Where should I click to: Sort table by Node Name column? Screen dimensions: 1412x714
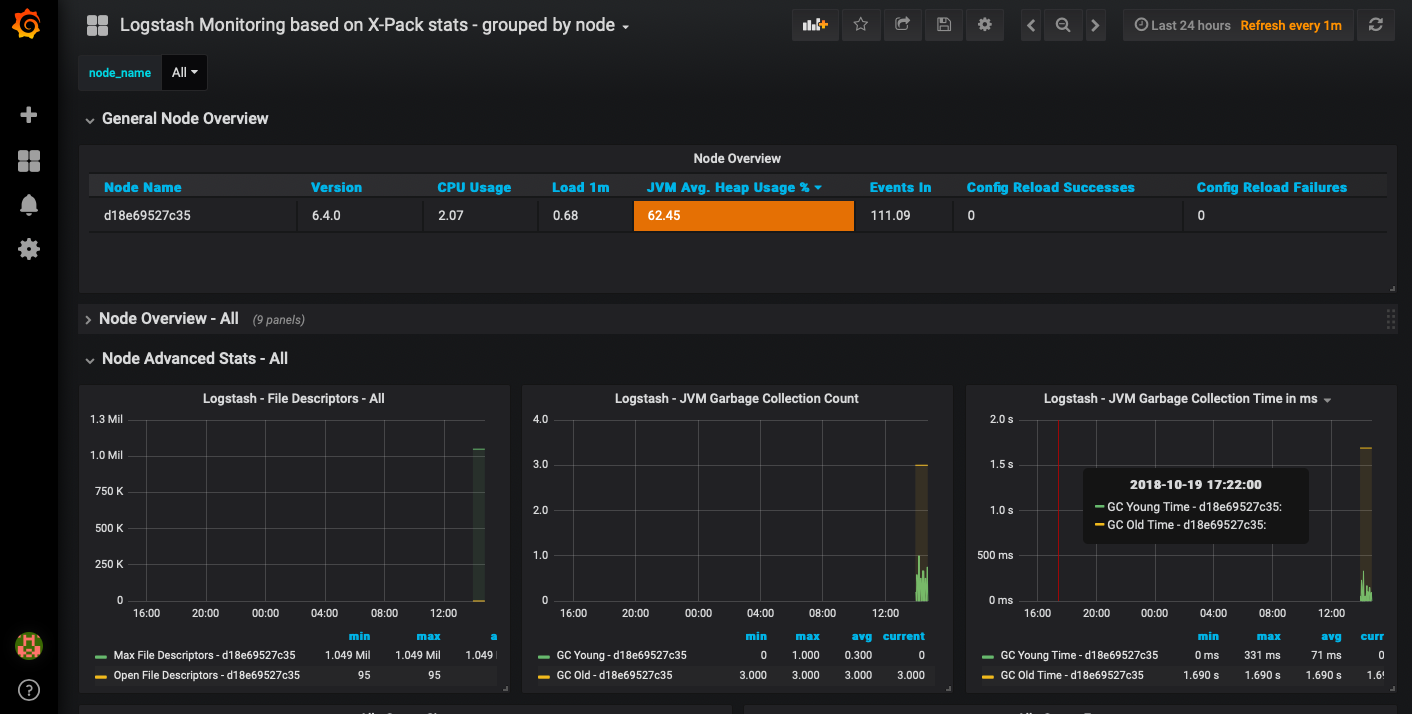pyautogui.click(x=143, y=187)
